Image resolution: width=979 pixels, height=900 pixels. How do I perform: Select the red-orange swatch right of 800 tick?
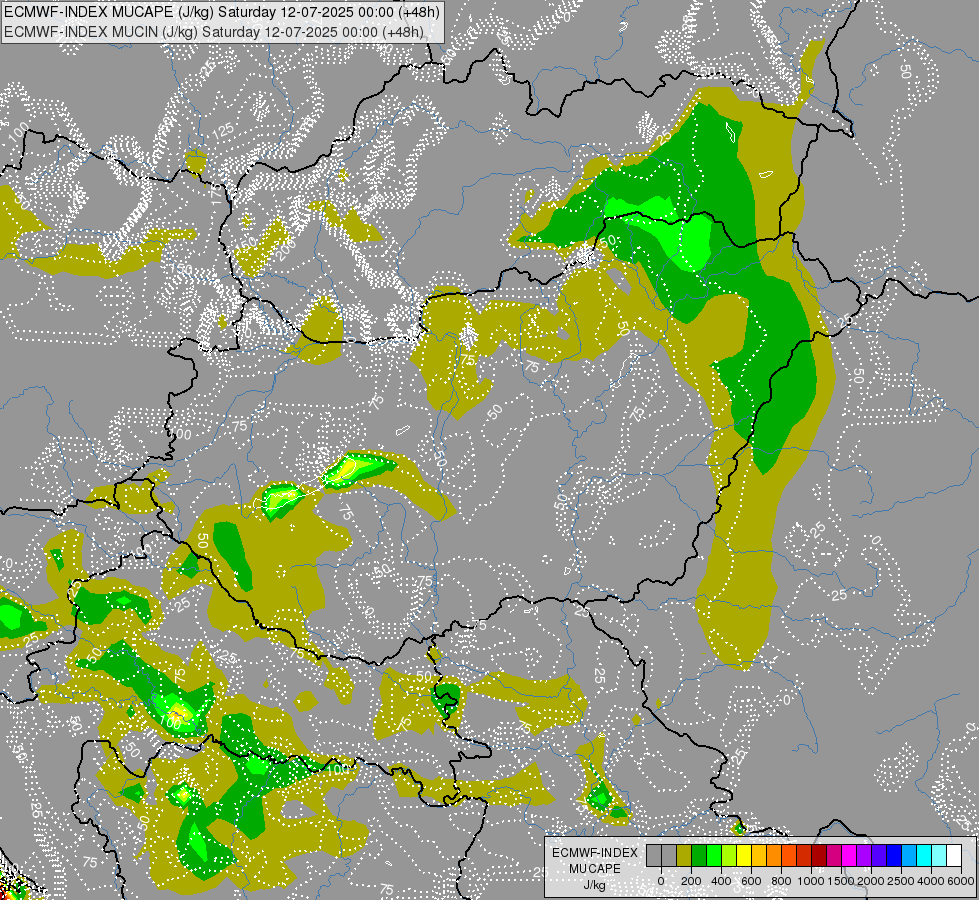click(x=789, y=856)
